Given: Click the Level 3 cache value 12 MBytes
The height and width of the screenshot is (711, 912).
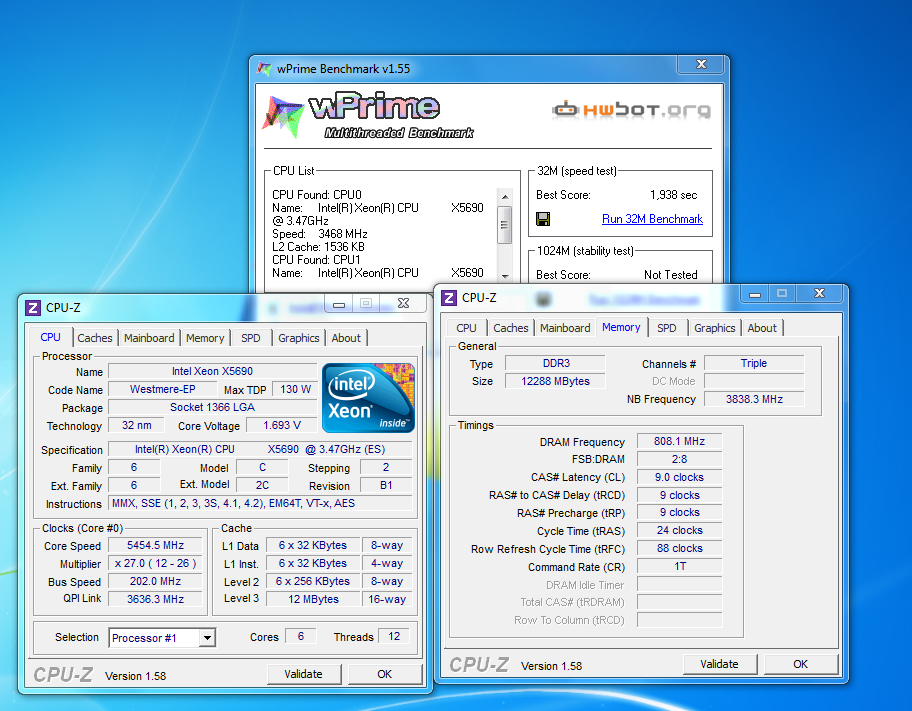Looking at the screenshot, I should [314, 599].
